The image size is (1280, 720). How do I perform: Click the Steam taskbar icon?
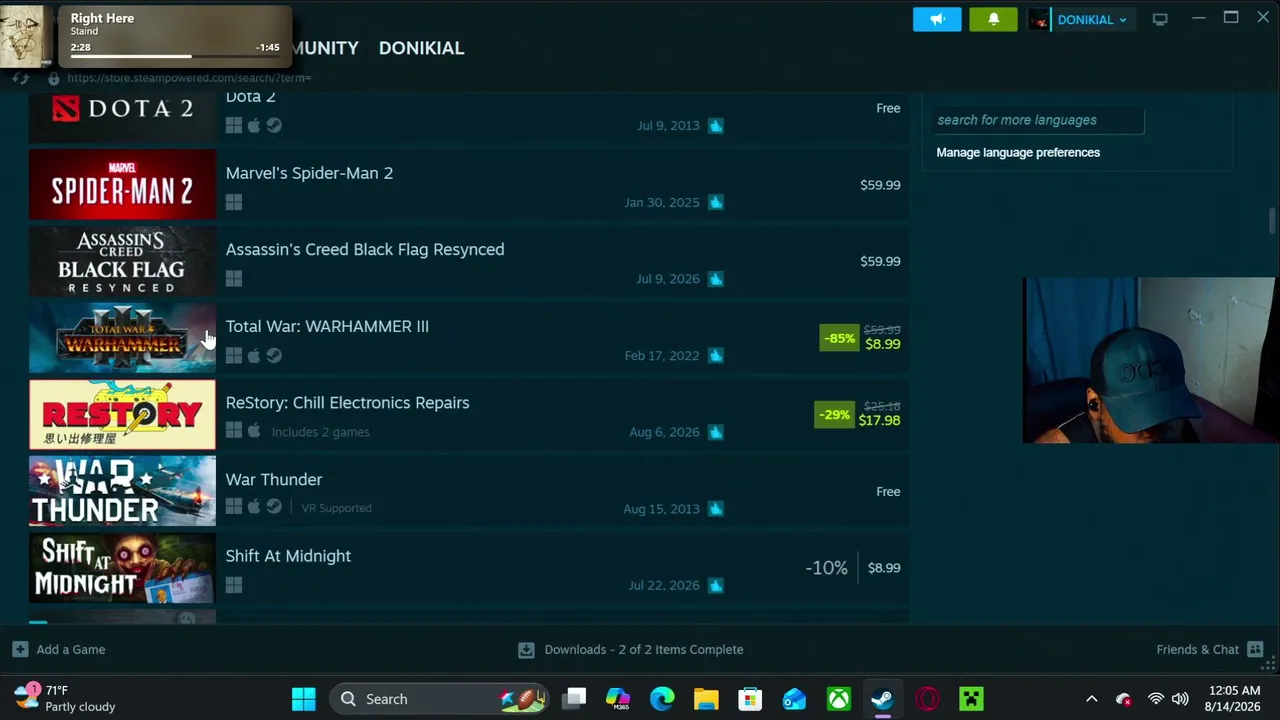[x=882, y=699]
